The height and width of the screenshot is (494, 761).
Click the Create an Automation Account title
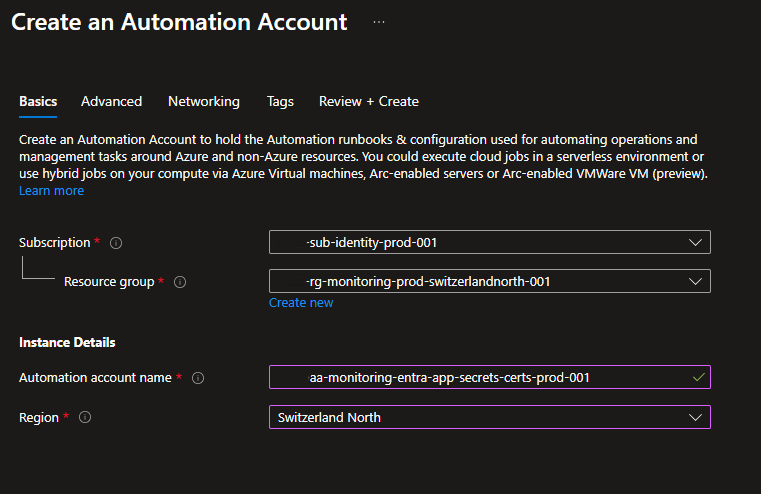click(x=179, y=22)
